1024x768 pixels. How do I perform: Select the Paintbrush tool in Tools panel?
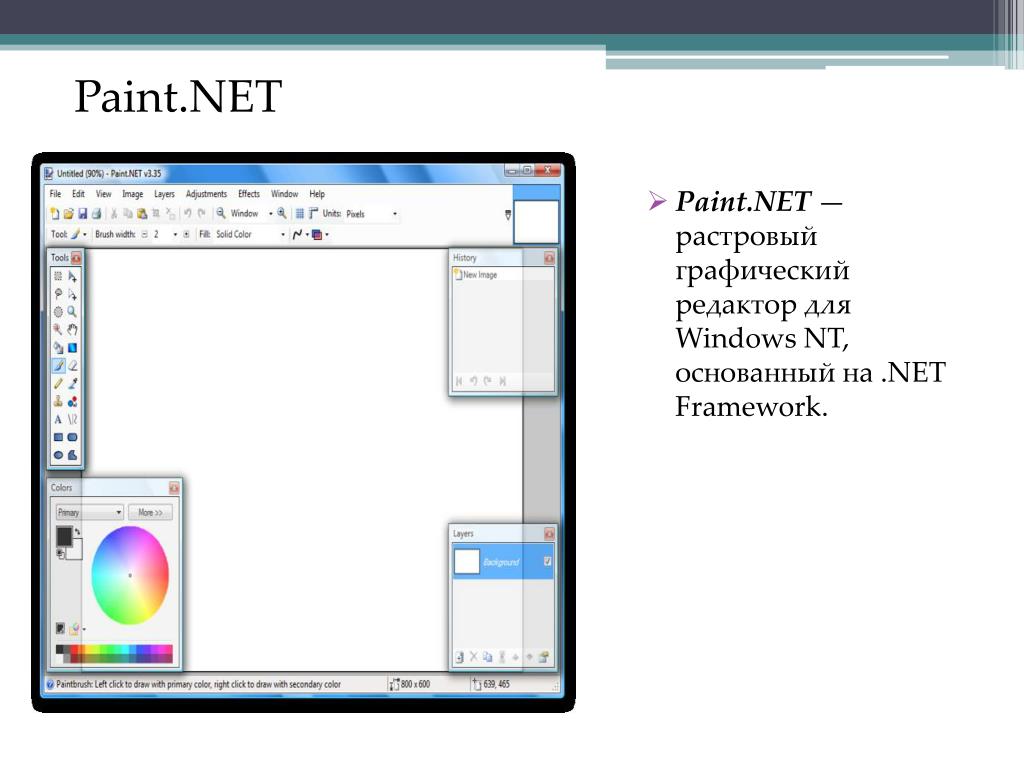click(x=58, y=366)
